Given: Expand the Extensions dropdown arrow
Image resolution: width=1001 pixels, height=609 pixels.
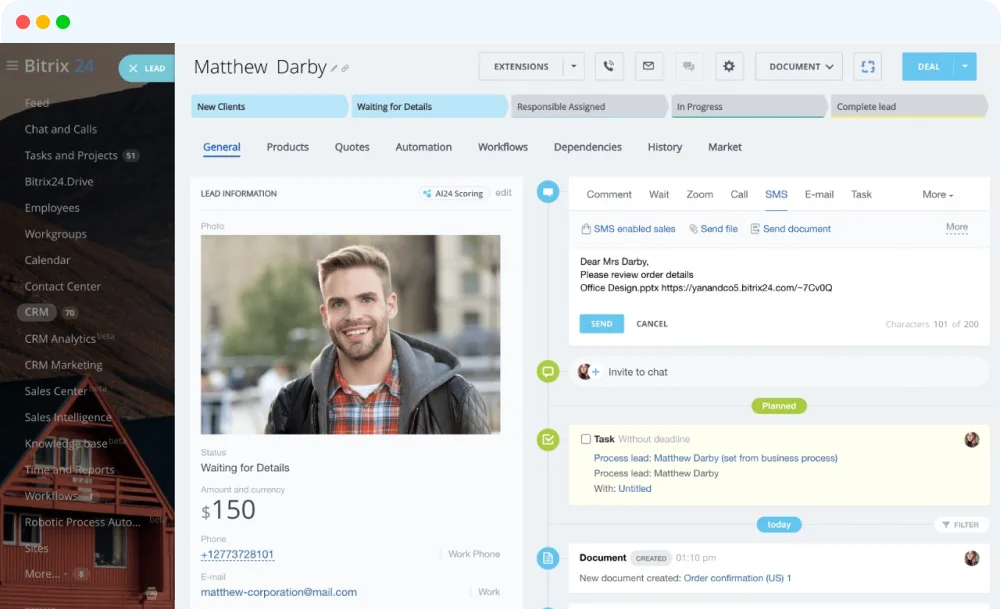Looking at the screenshot, I should coord(574,66).
